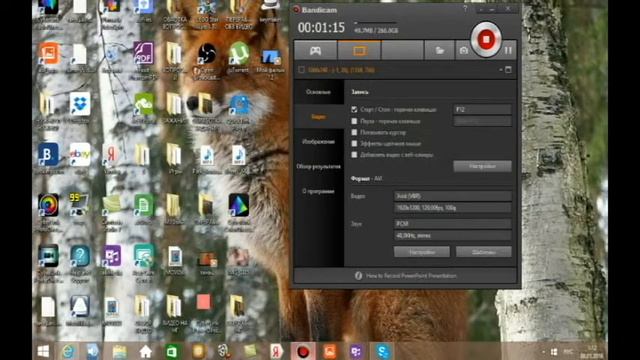Enable the show cursor checkbox

point(354,132)
